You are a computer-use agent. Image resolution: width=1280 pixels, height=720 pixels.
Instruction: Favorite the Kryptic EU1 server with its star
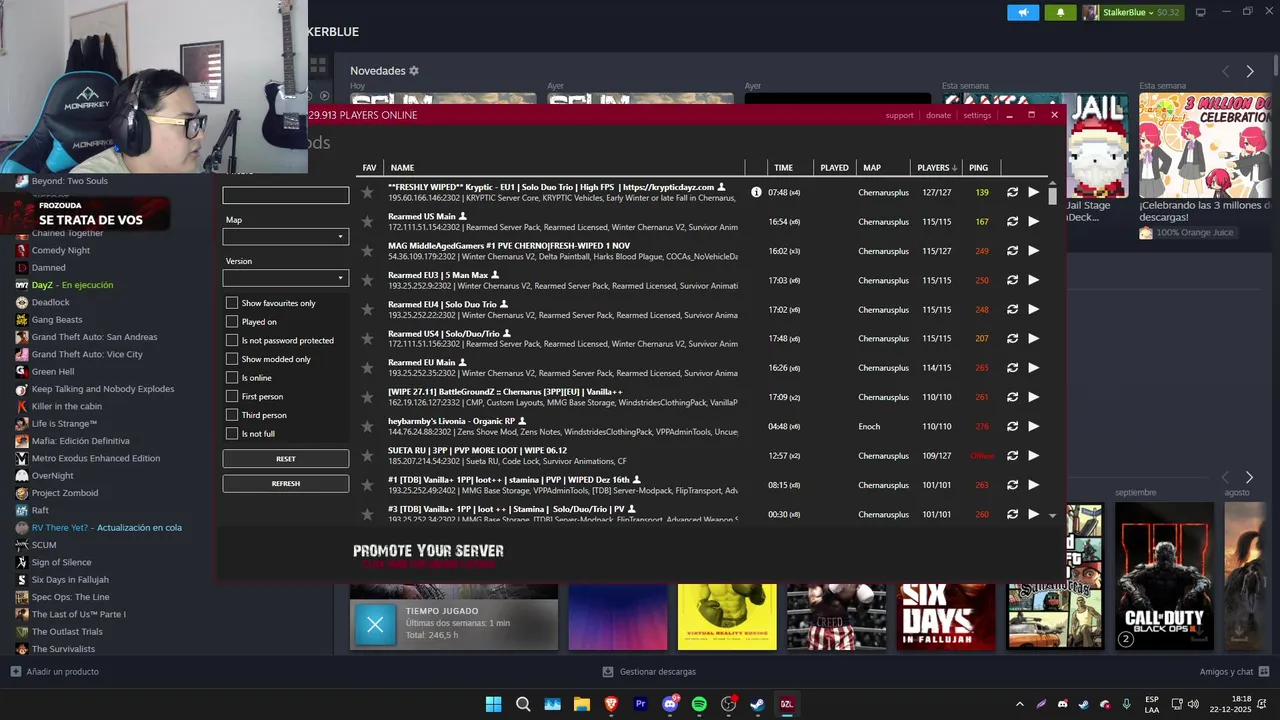(x=367, y=192)
